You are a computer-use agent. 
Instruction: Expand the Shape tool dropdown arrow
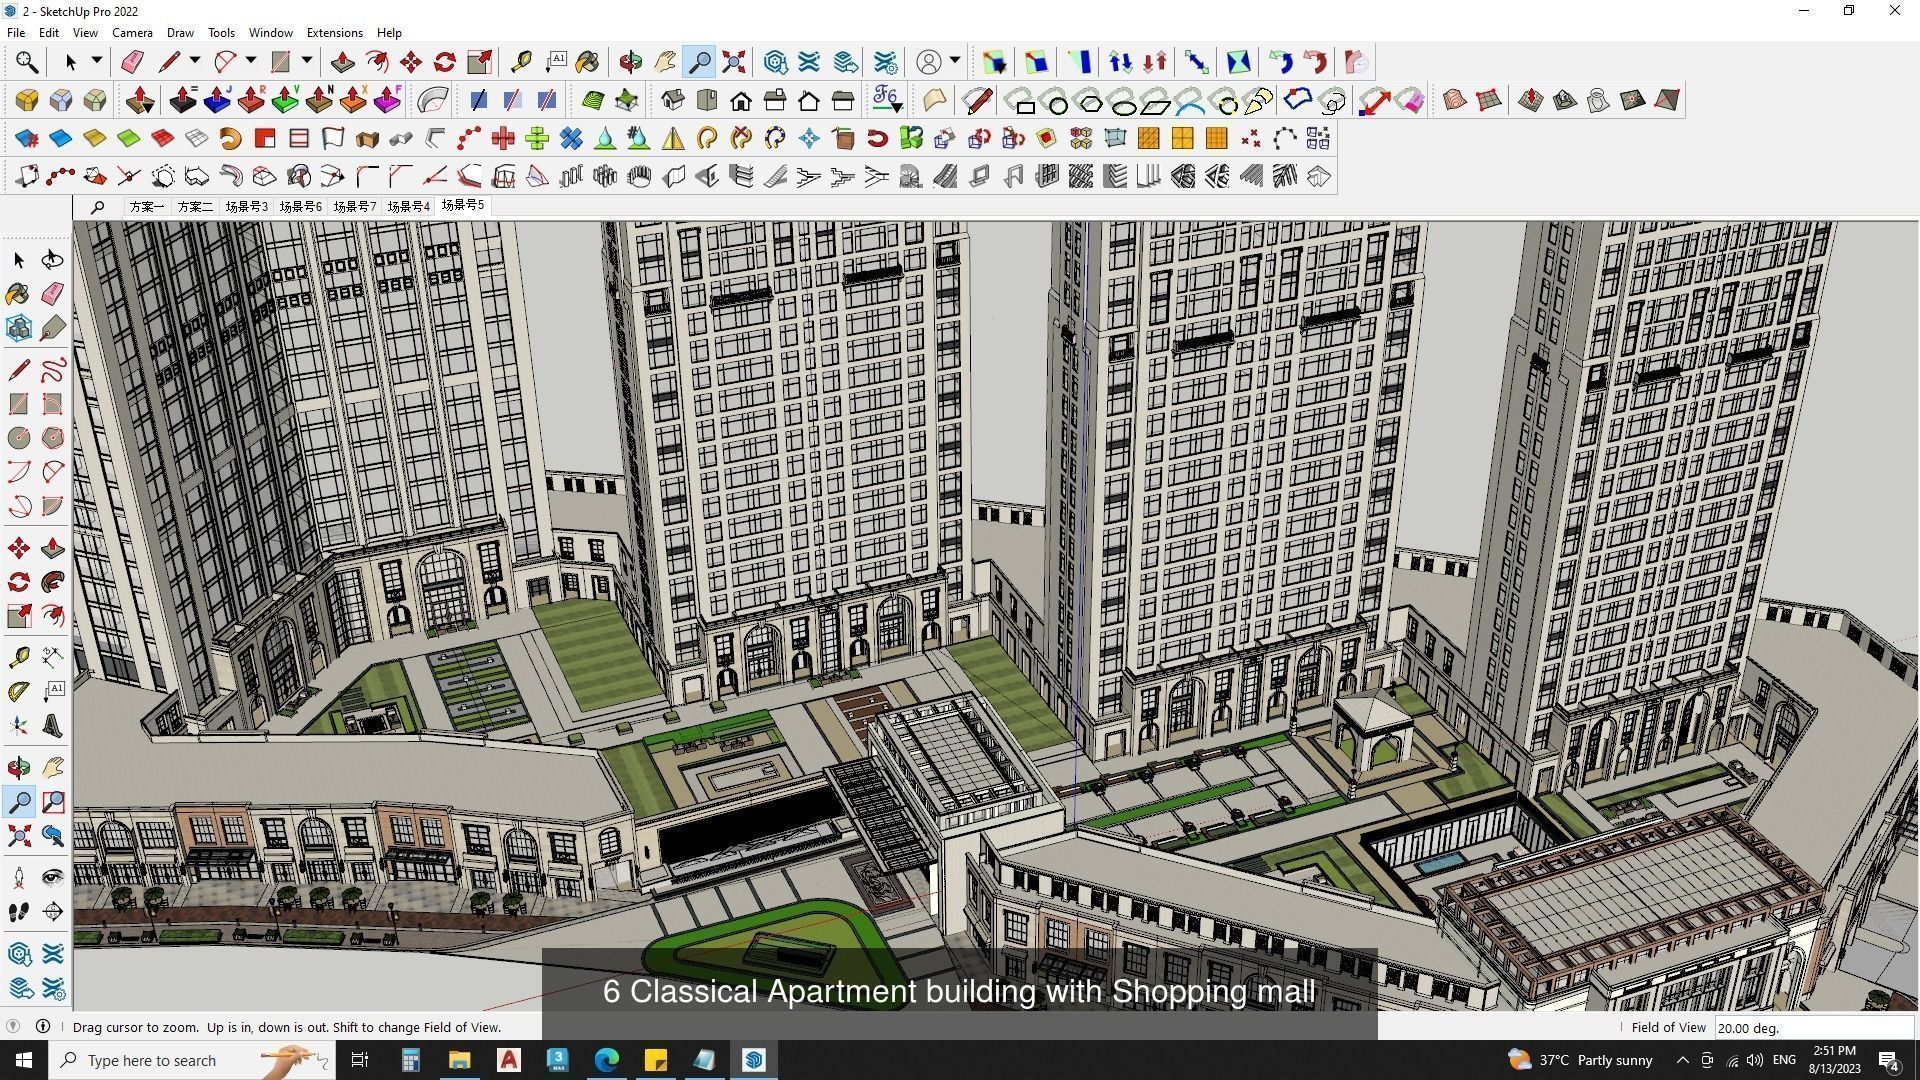tap(307, 61)
